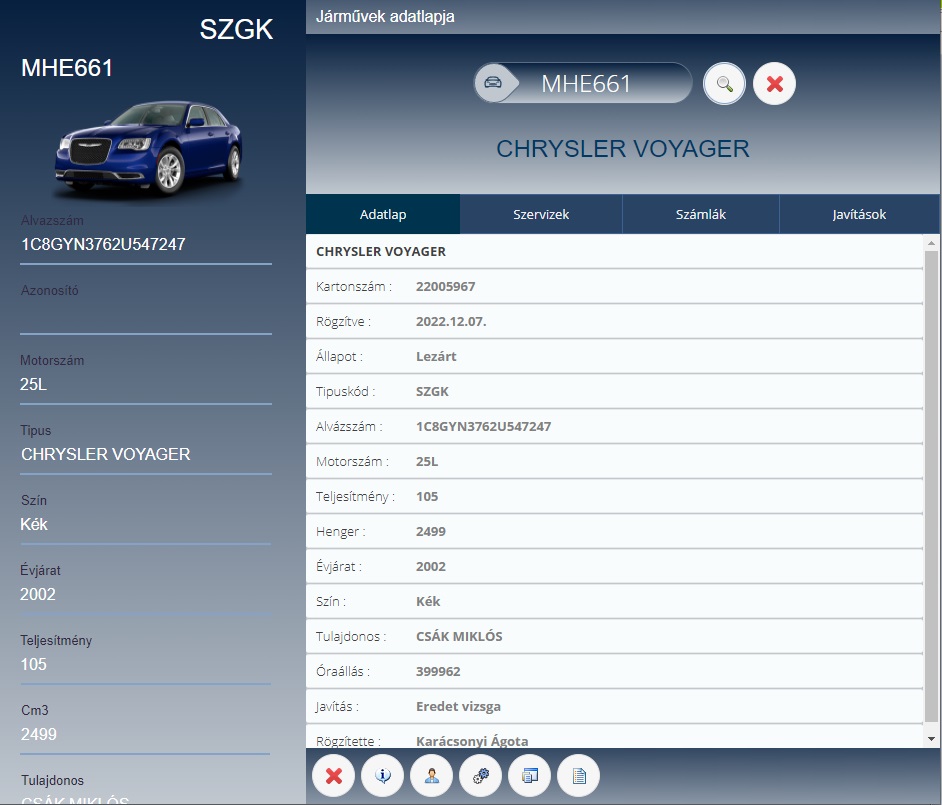Click the Motorszám value 25L in left panel
942x805 pixels.
click(x=33, y=384)
